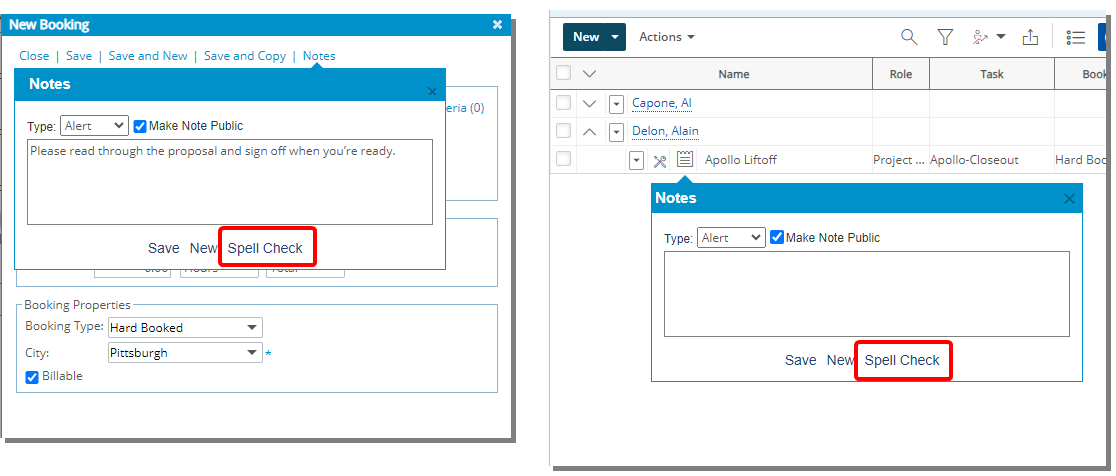
Task: Open the New button dropdown arrow
Action: pos(616,37)
